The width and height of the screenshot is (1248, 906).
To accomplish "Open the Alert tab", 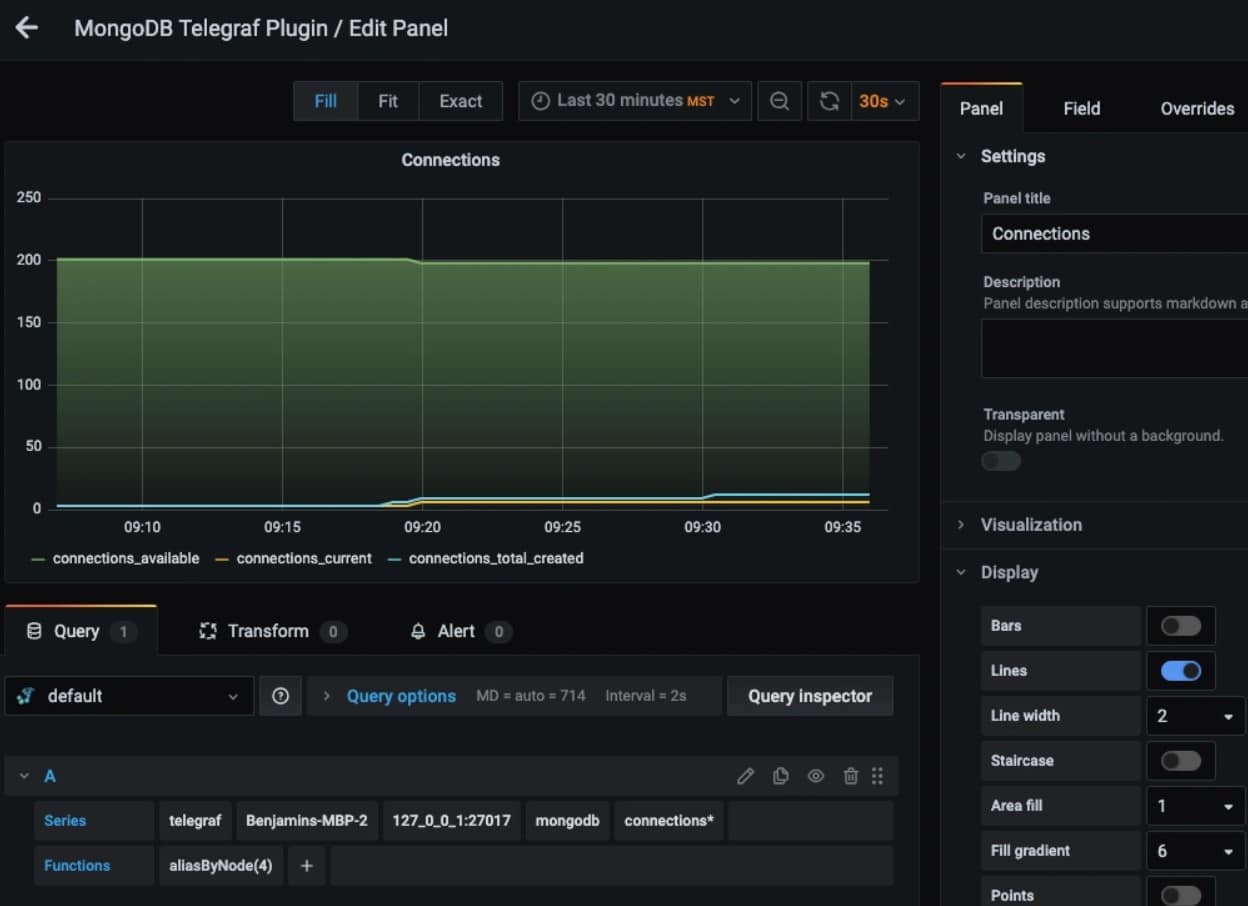I will coord(460,631).
